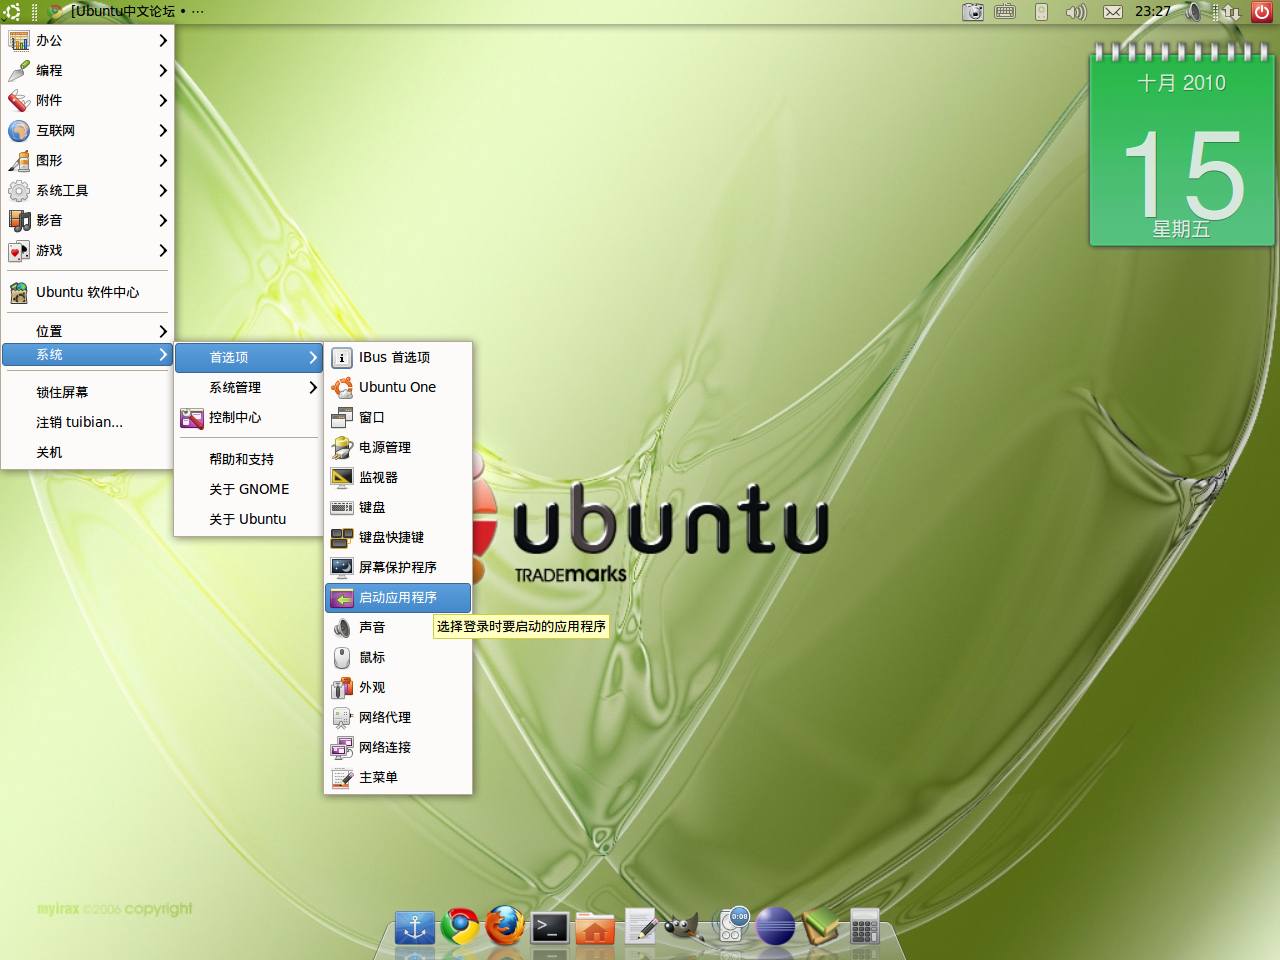Launch the Terminal from the dock
This screenshot has height=960, width=1280.
point(550,928)
